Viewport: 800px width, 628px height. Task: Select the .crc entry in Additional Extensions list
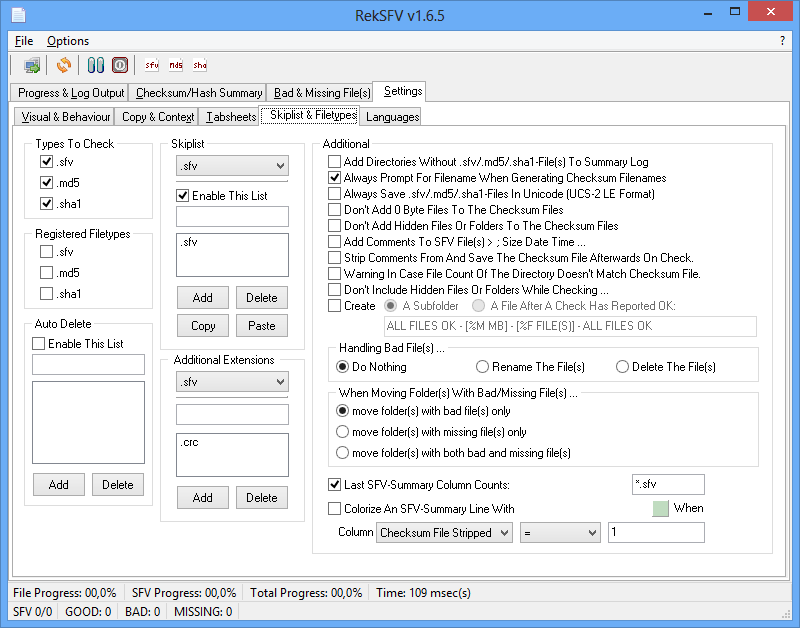[189, 442]
